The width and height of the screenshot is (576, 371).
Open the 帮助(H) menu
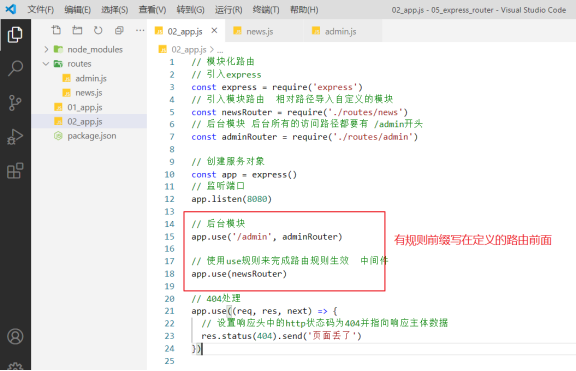(x=304, y=10)
